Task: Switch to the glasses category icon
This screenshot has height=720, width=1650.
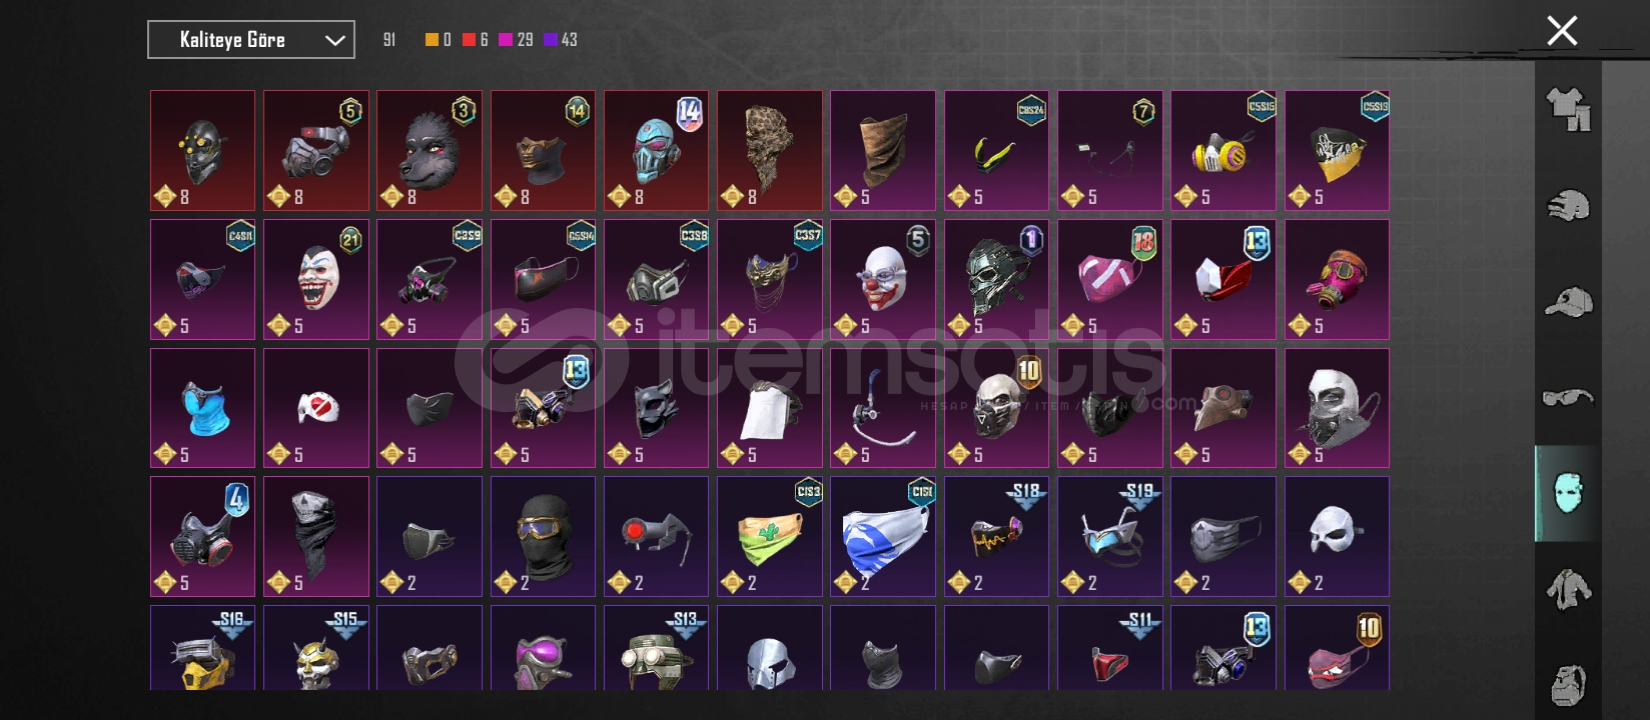Action: point(1568,398)
